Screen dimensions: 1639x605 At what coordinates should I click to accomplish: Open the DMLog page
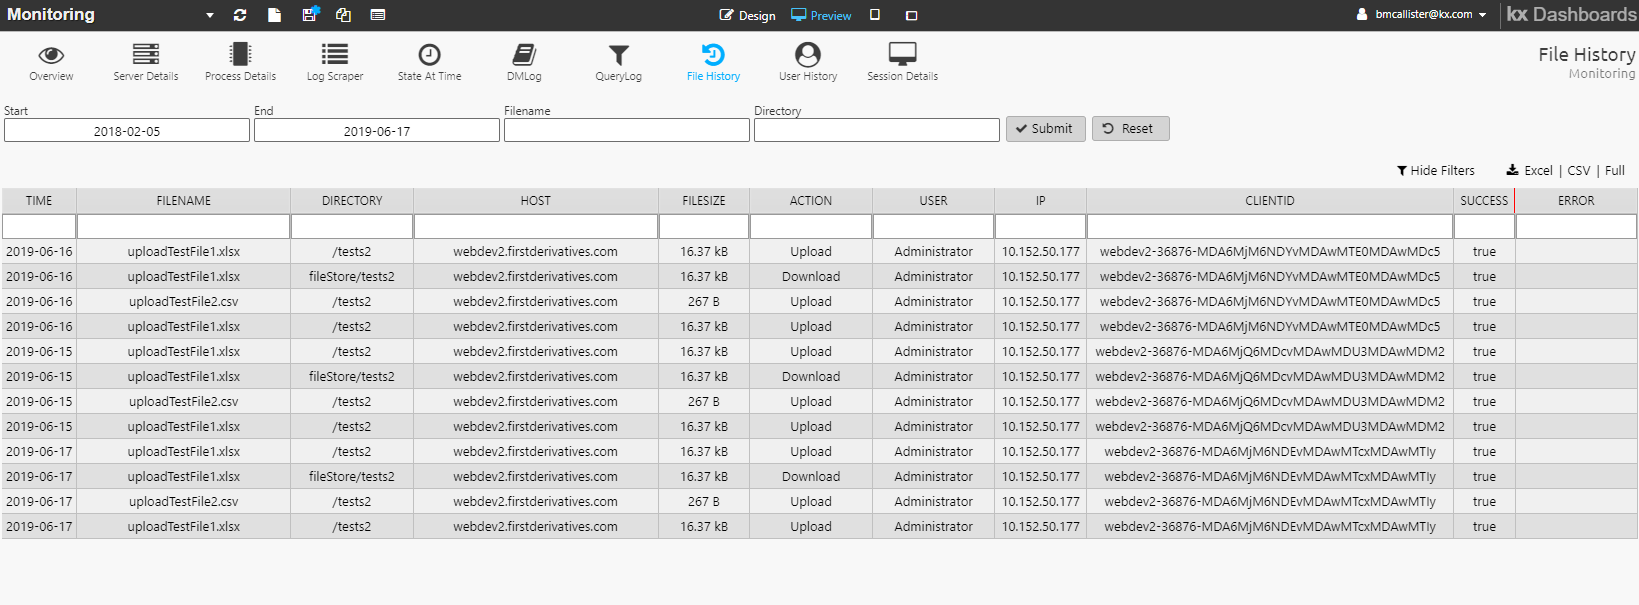(x=524, y=62)
